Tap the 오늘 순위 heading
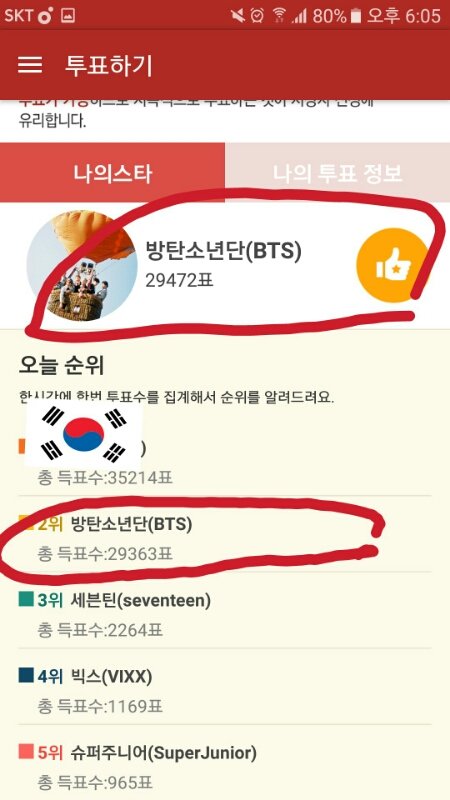450x800 pixels. [61, 365]
